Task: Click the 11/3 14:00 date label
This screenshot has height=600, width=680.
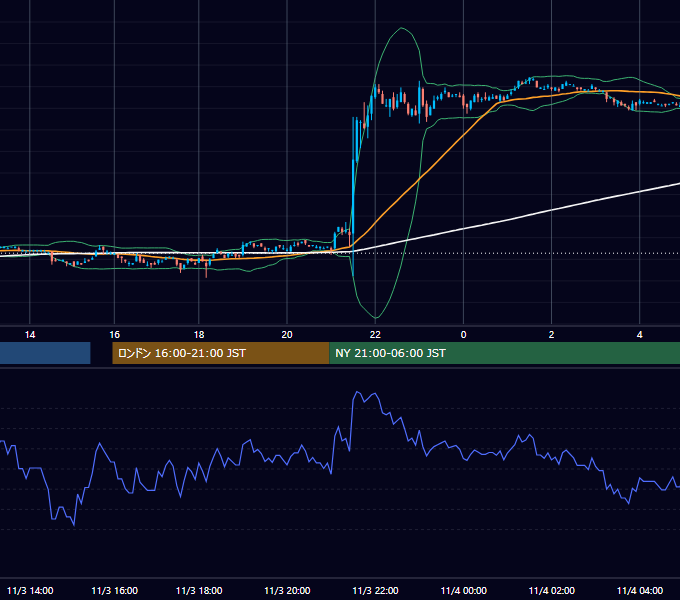Action: point(30,590)
